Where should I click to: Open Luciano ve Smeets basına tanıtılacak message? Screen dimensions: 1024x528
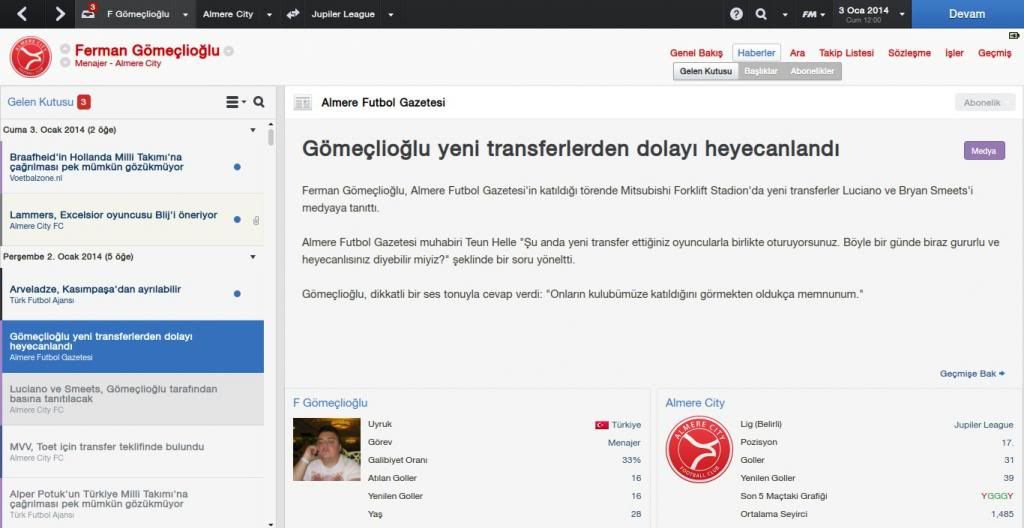click(132, 399)
